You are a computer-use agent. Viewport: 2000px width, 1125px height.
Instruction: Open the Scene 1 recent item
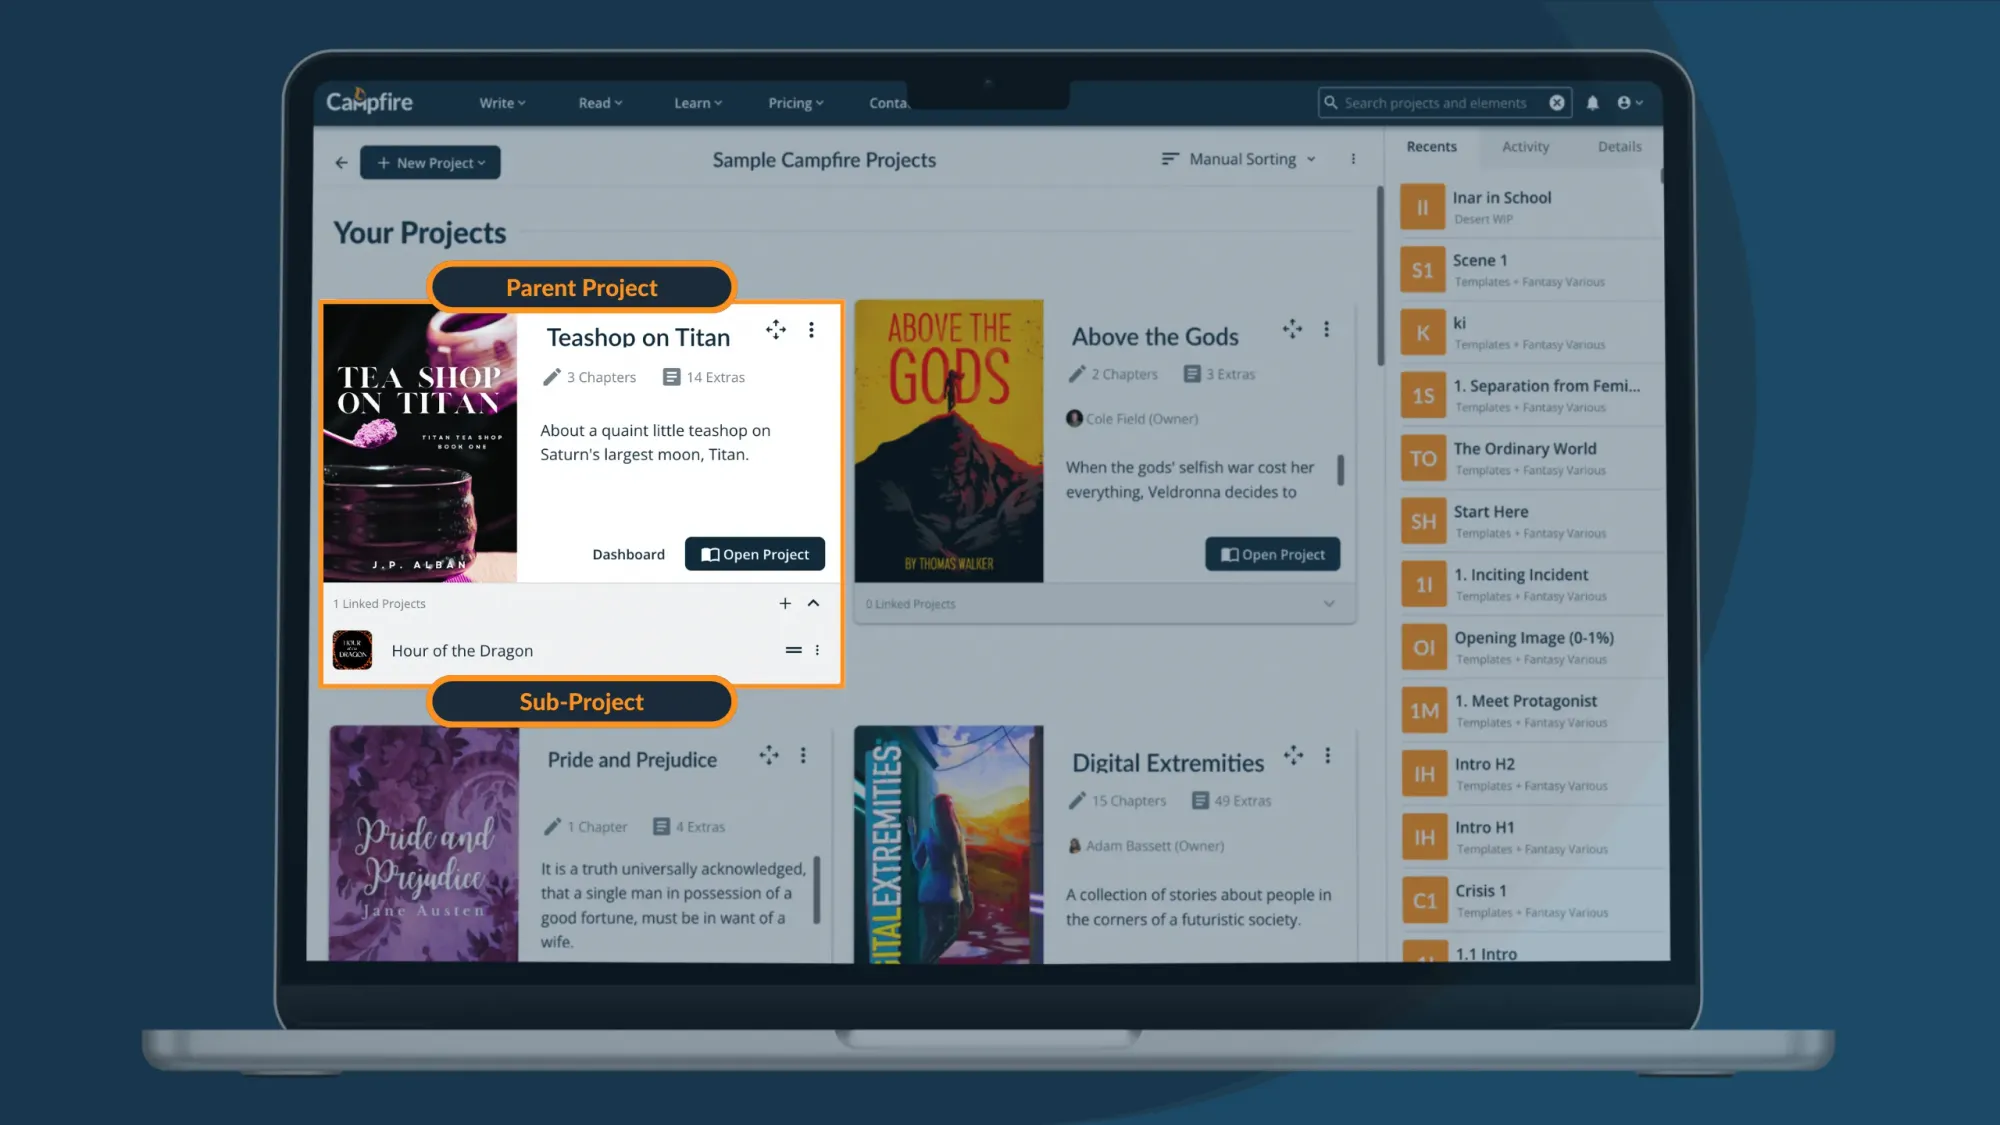tap(1530, 270)
